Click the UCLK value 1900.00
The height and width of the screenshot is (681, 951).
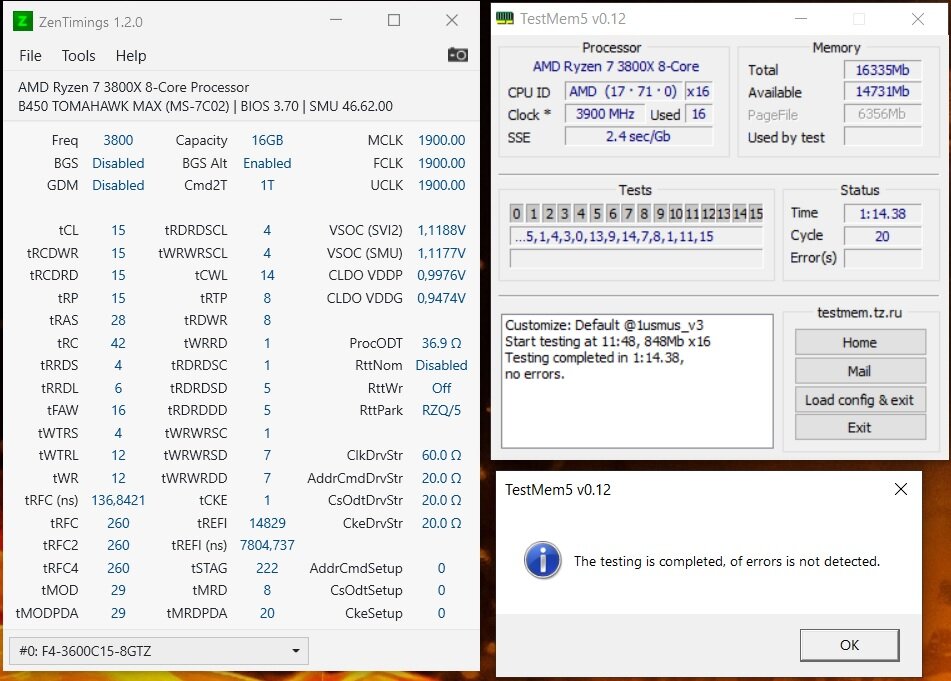coord(442,185)
